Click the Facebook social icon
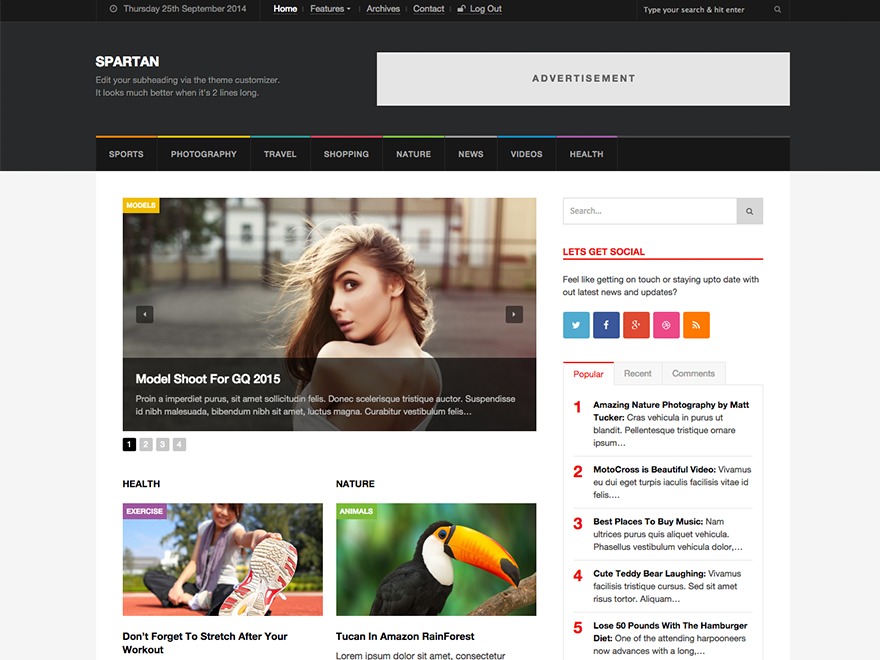This screenshot has height=660, width=880. point(606,325)
